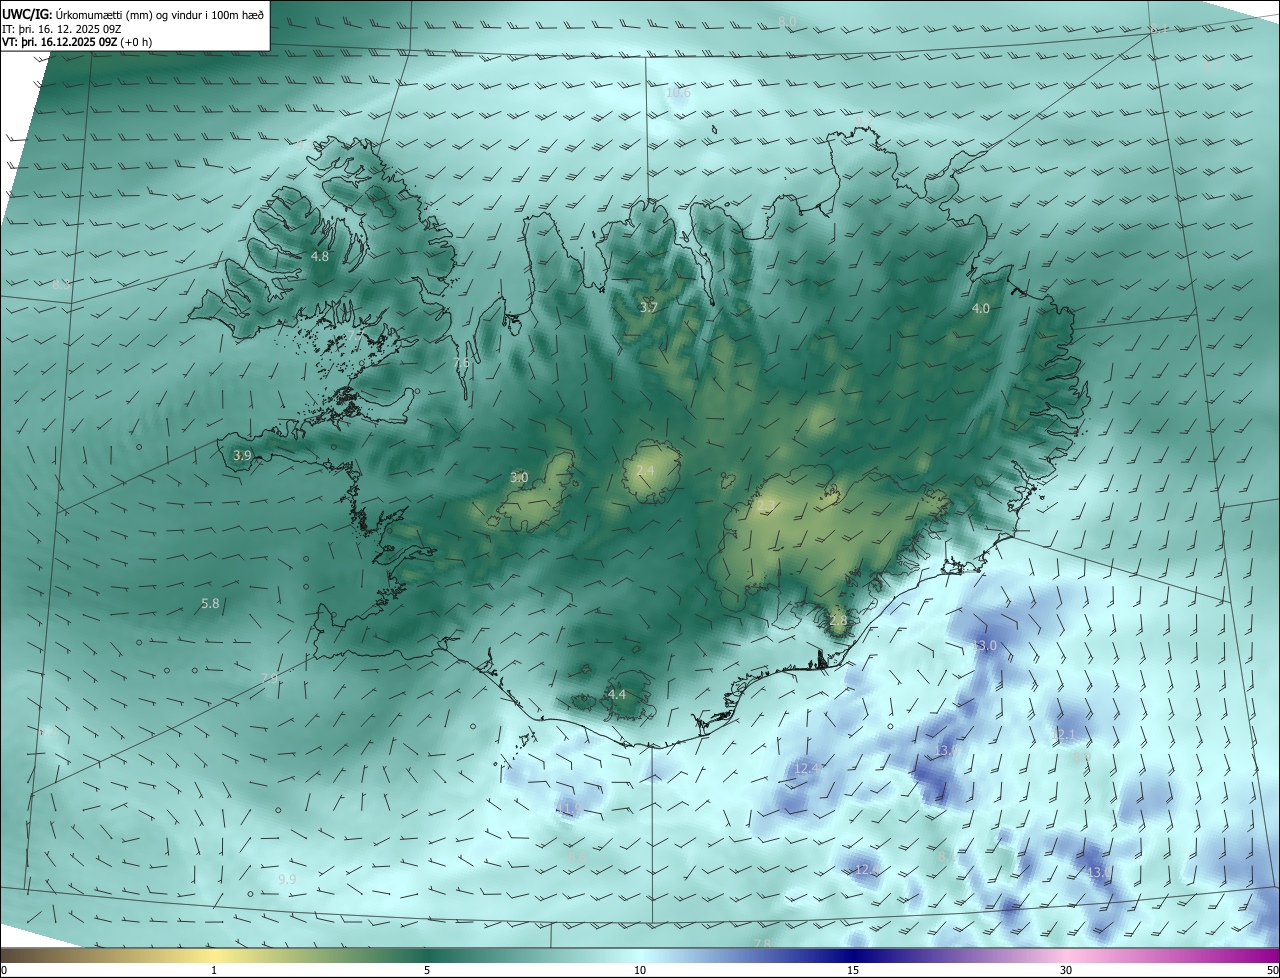Click the colour scale label 0

[x=4, y=970]
